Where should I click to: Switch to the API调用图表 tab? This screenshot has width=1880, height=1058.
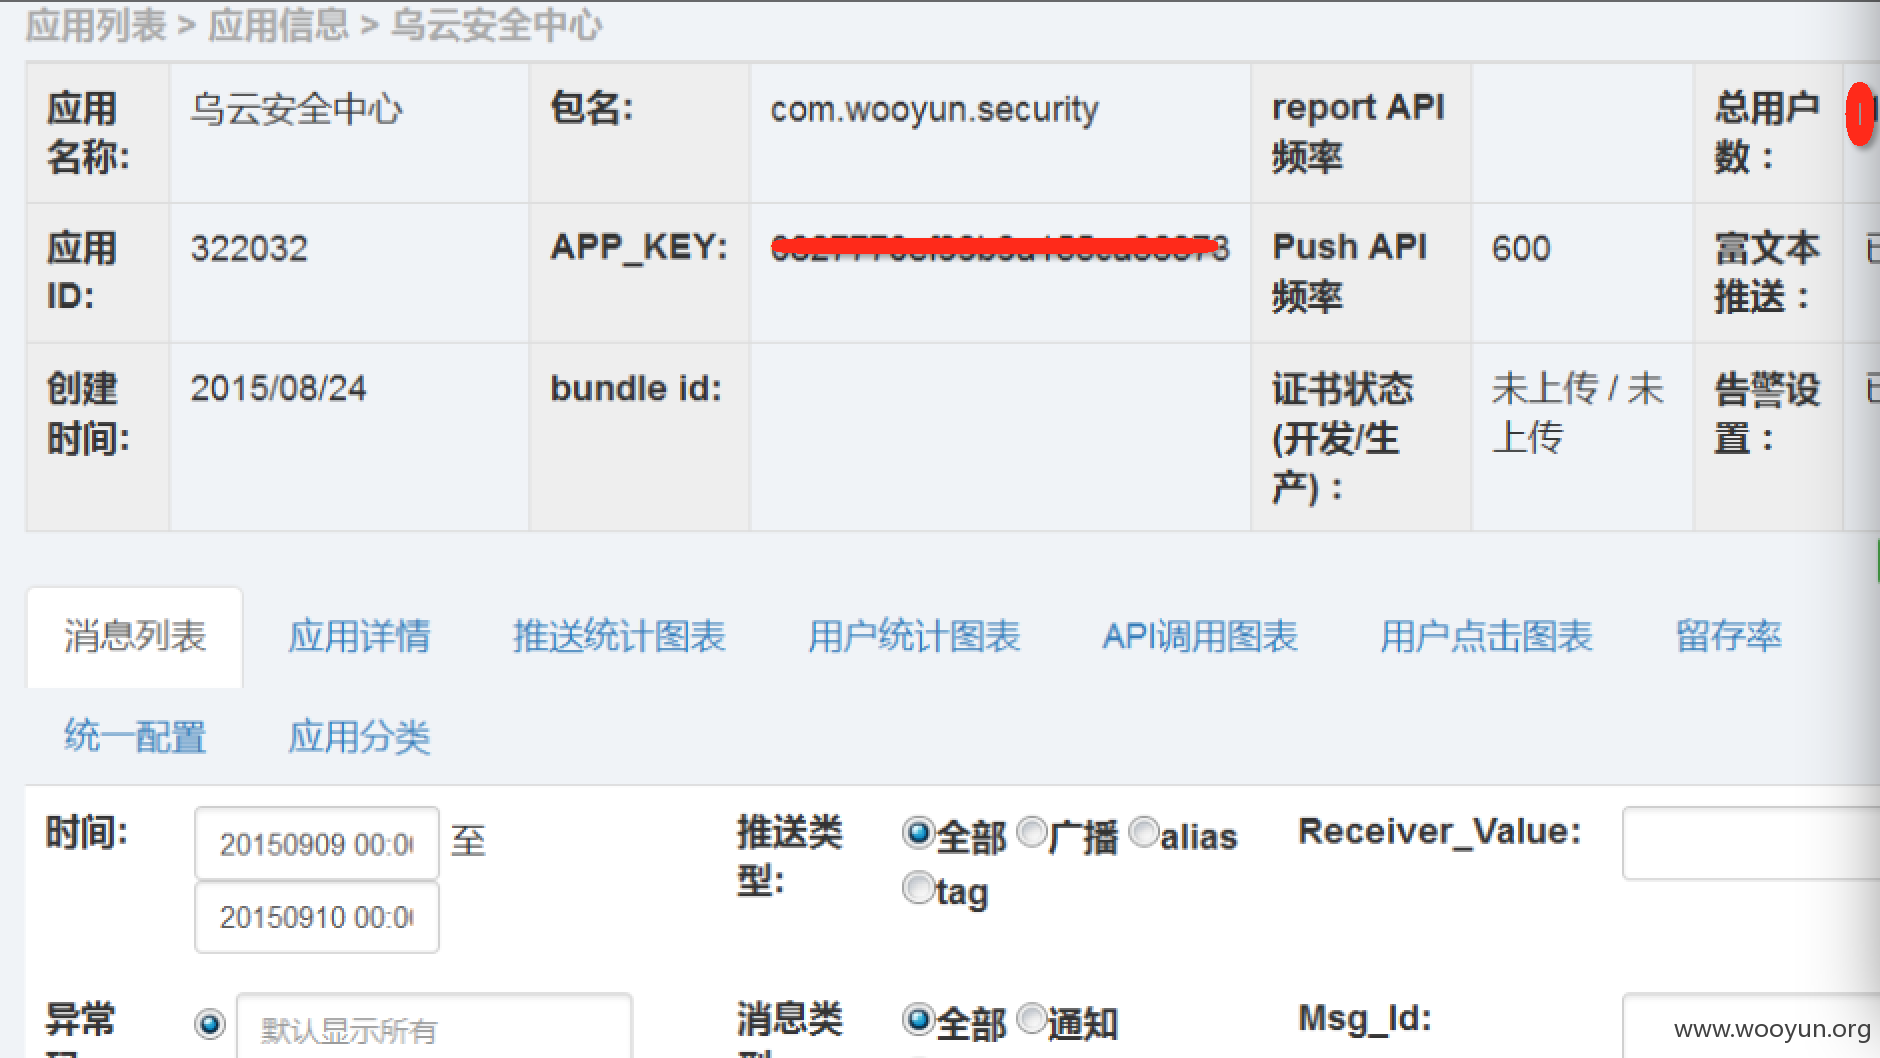[1200, 637]
